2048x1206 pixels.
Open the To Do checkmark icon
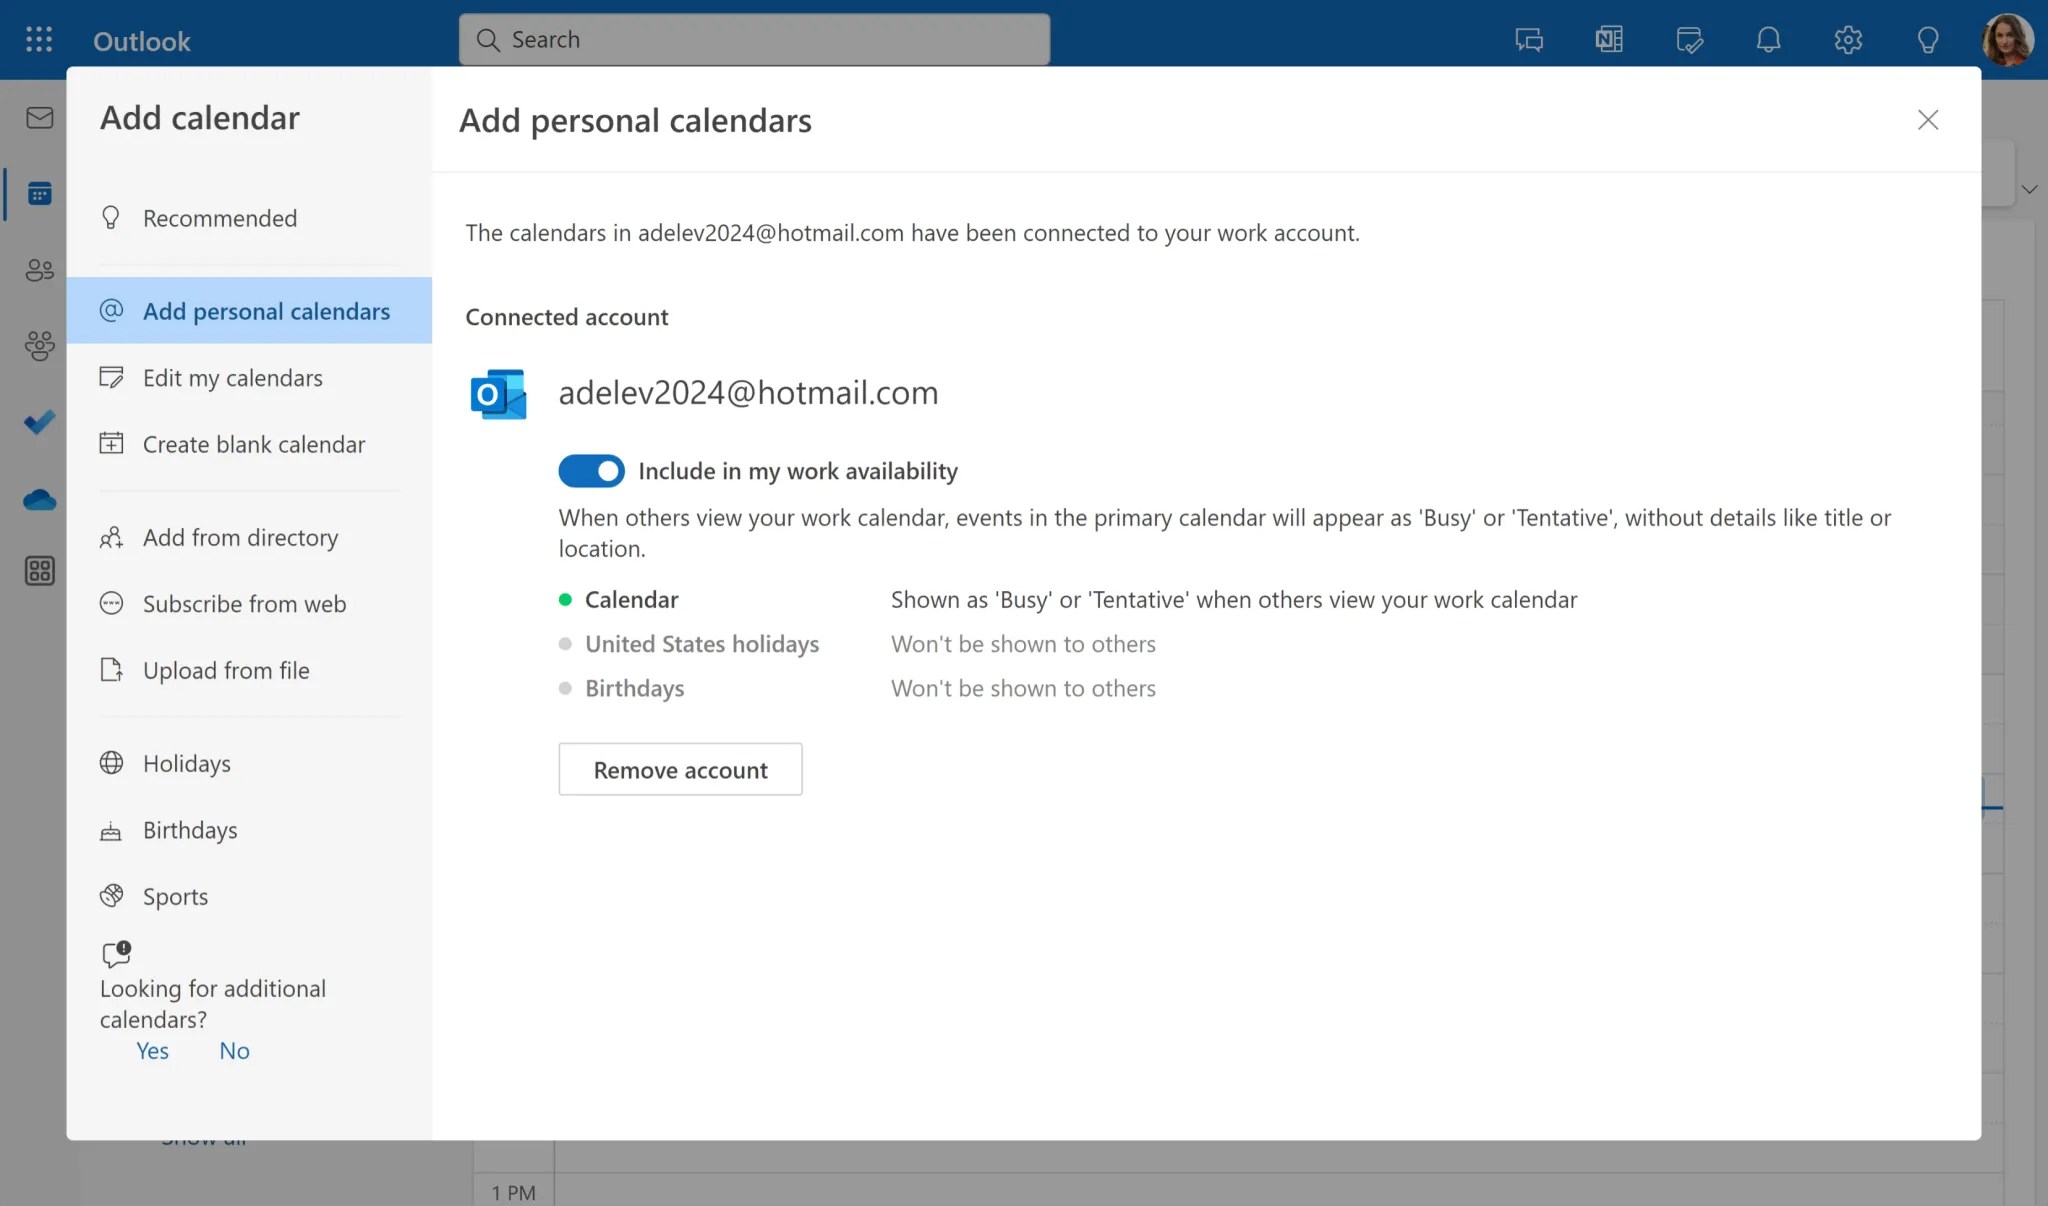[40, 423]
